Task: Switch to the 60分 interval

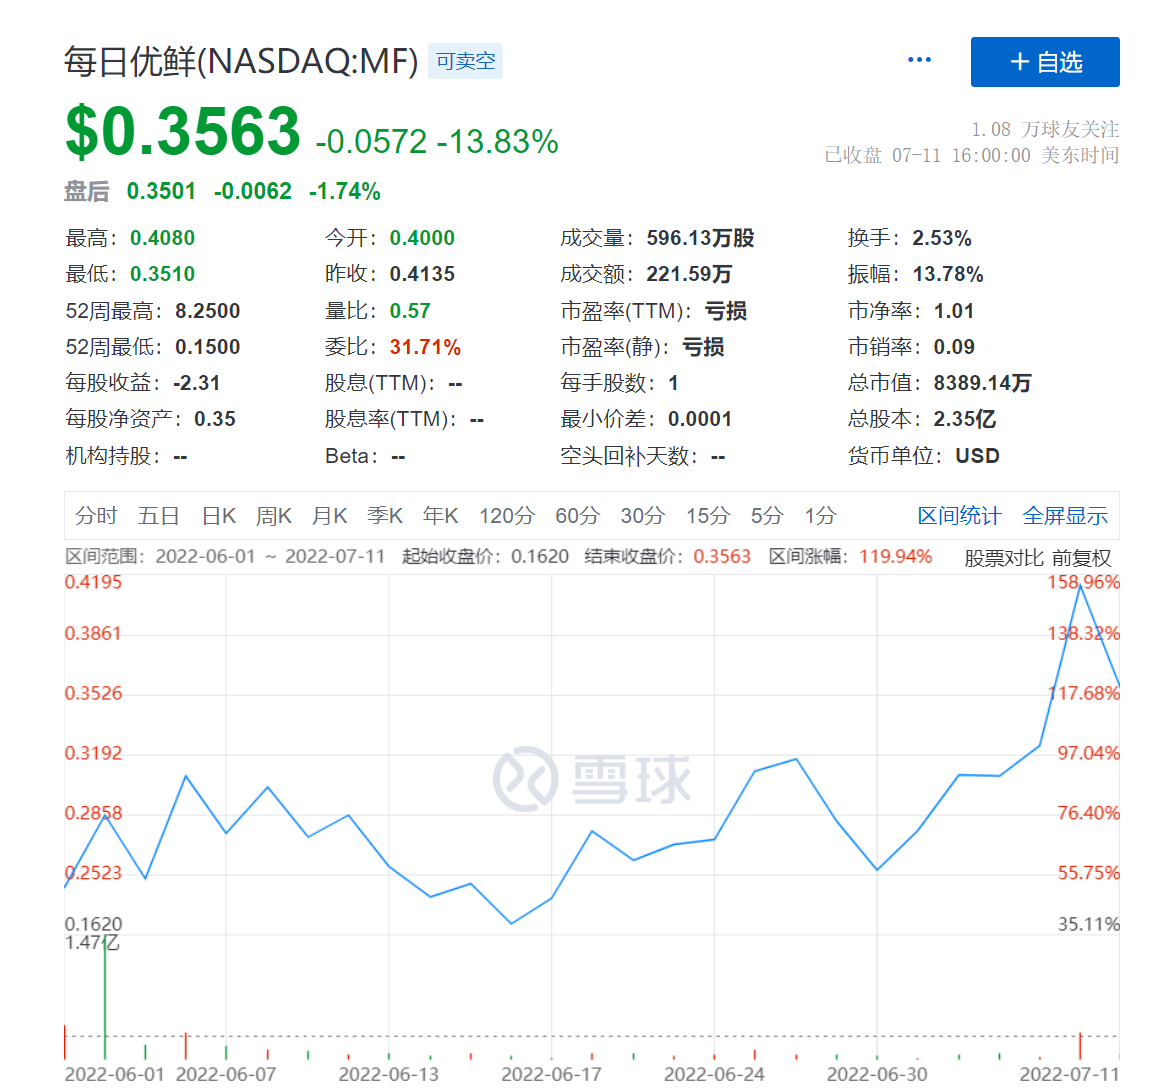Action: (577, 516)
